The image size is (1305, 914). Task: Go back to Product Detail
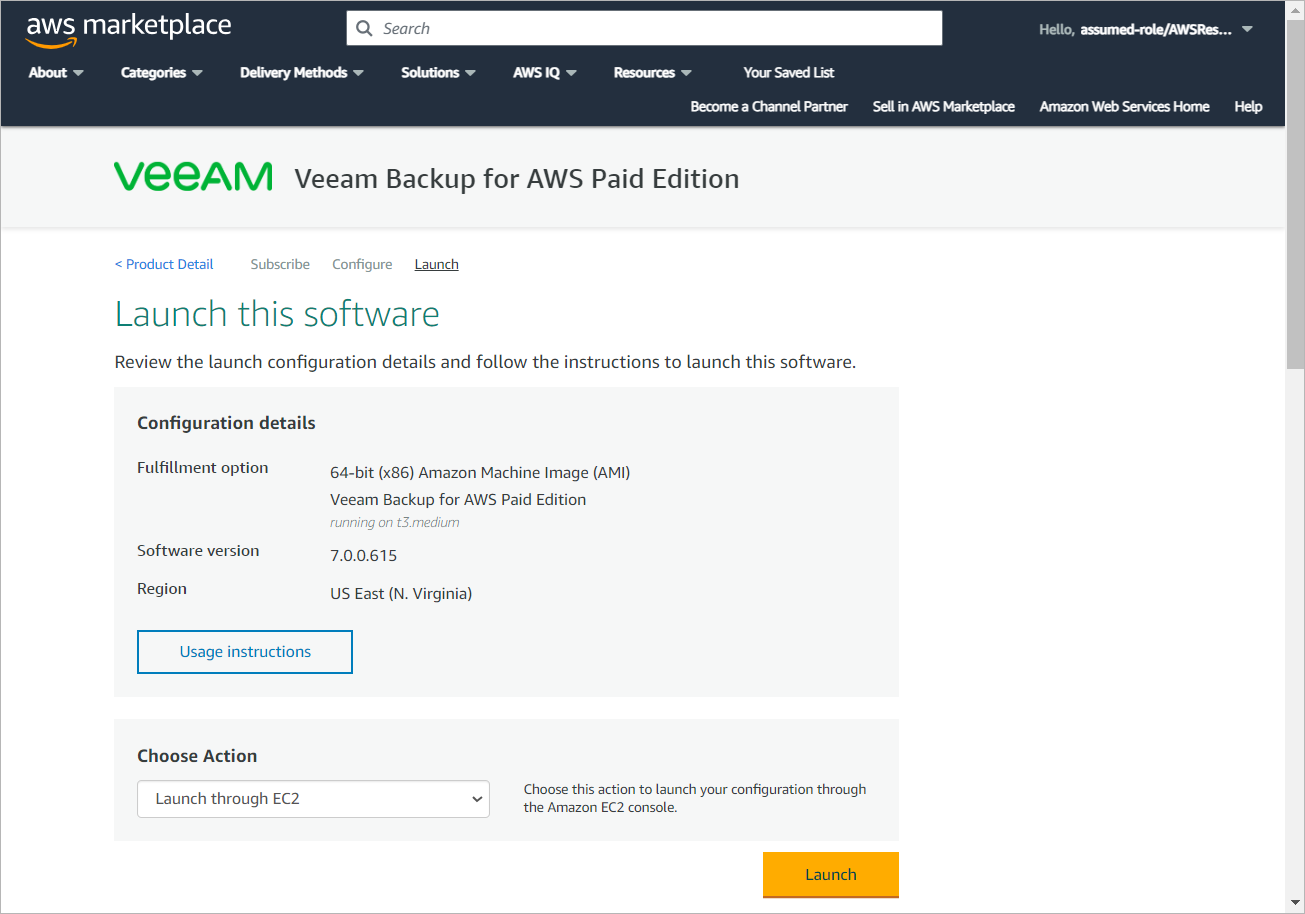[x=164, y=264]
